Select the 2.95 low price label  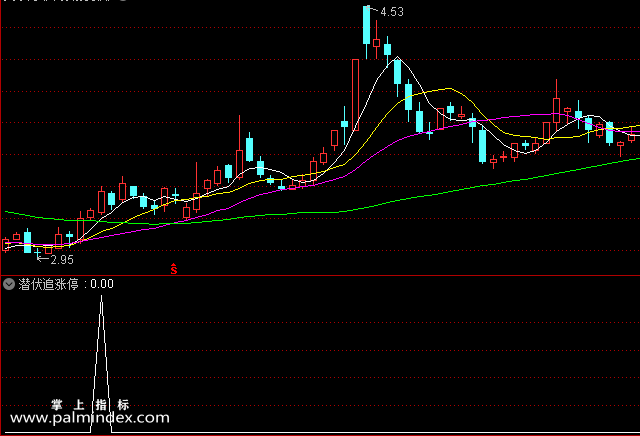pyautogui.click(x=62, y=260)
